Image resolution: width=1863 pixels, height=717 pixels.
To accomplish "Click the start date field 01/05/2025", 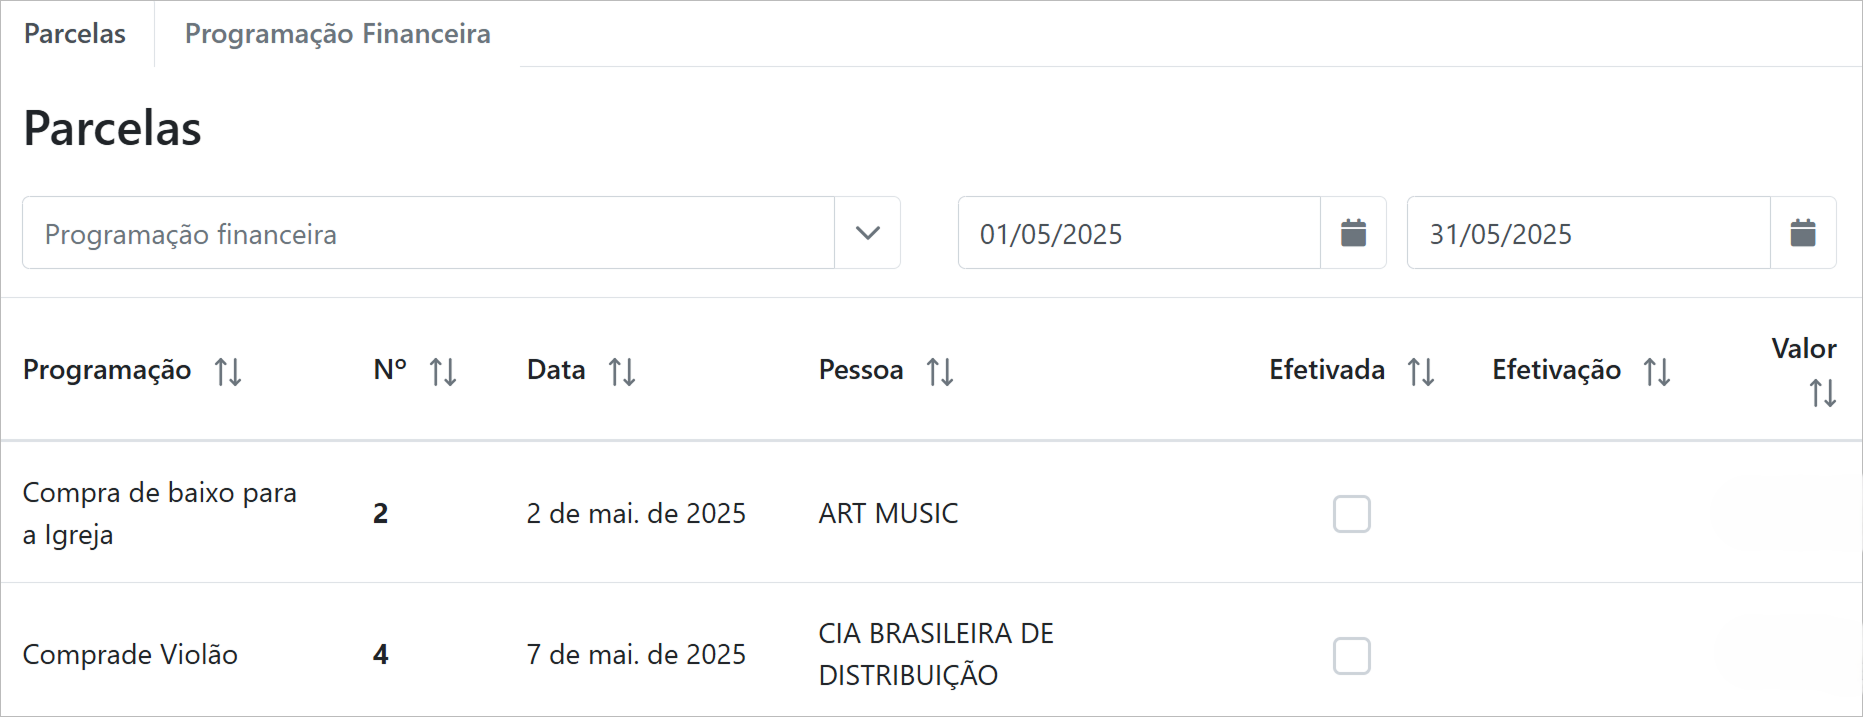I will pos(1138,233).
